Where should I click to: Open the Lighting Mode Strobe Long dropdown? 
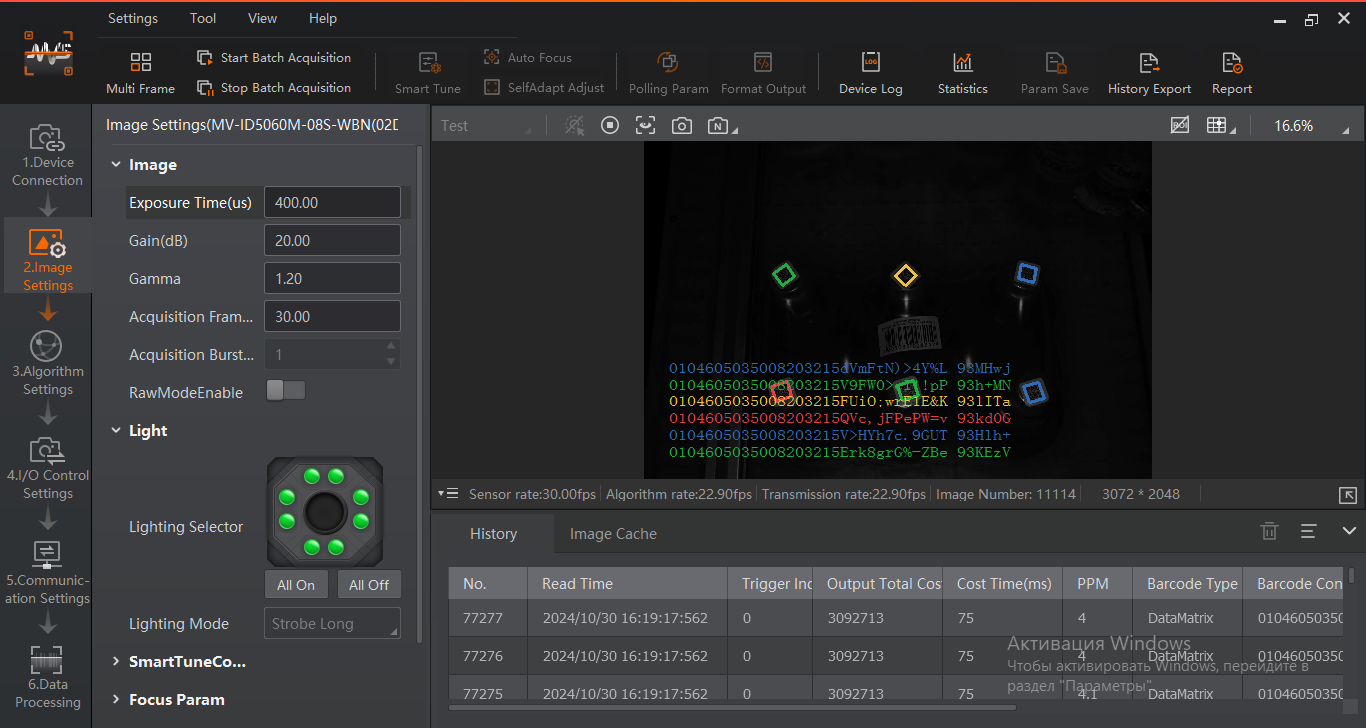tap(332, 623)
